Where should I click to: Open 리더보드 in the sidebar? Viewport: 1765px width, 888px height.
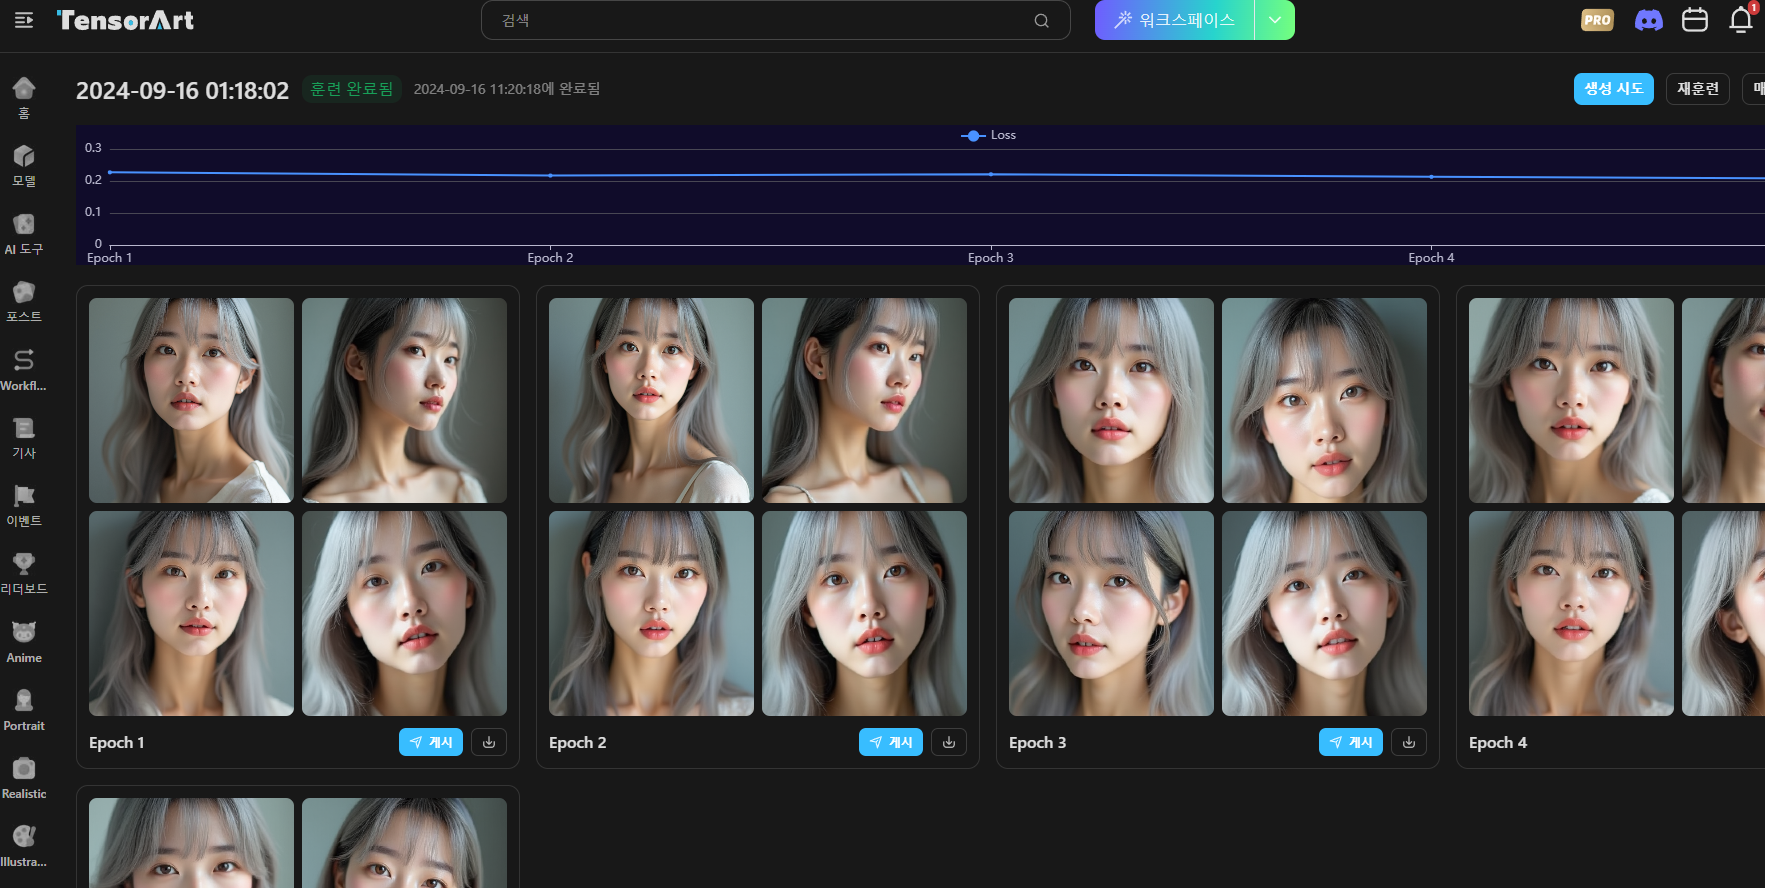pos(24,574)
